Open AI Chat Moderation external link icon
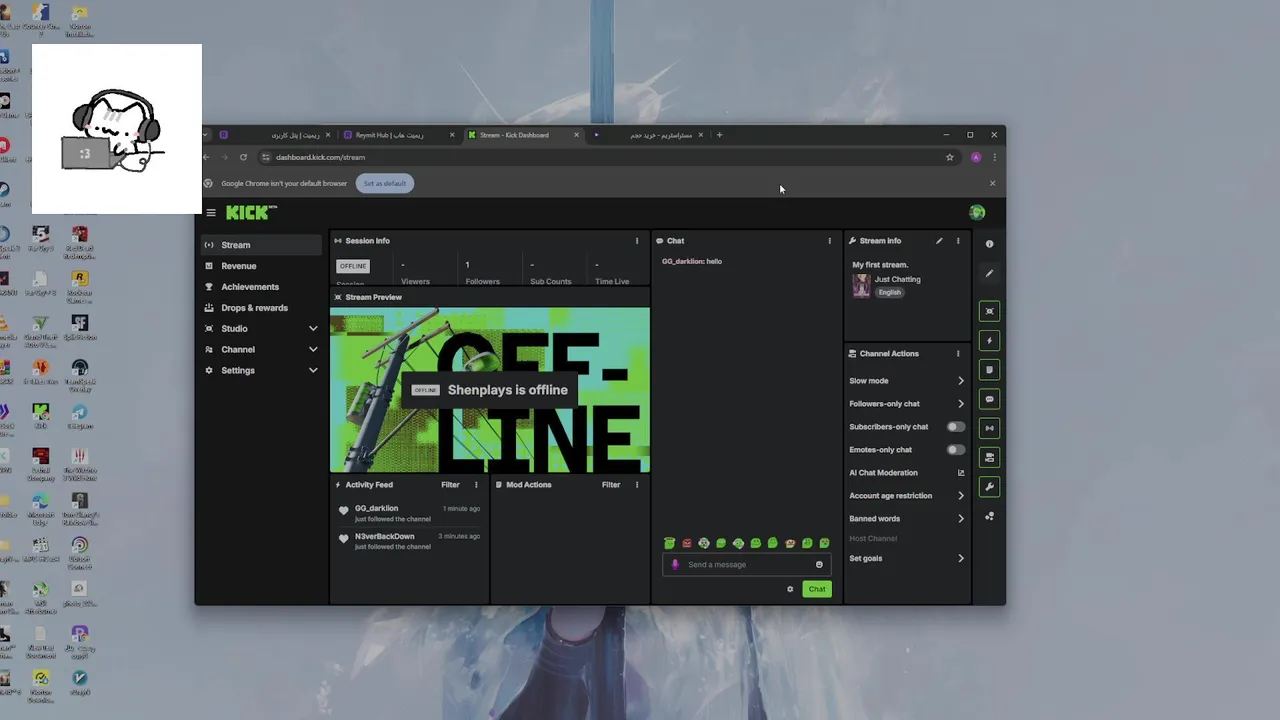The height and width of the screenshot is (720, 1280). (961, 473)
